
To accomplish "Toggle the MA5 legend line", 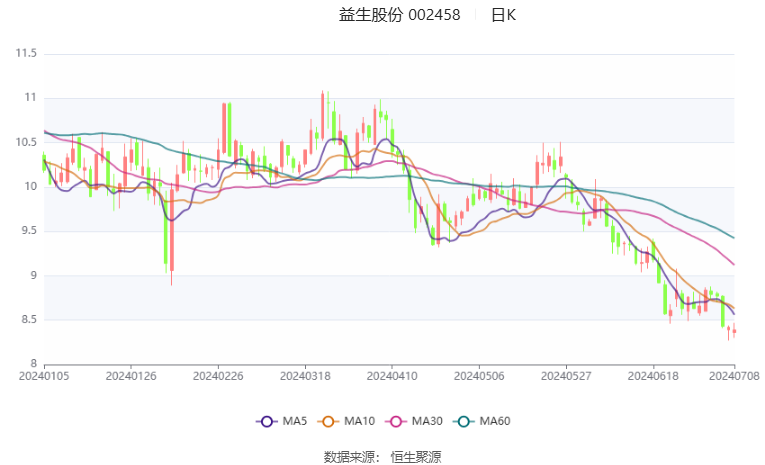I will click(282, 421).
